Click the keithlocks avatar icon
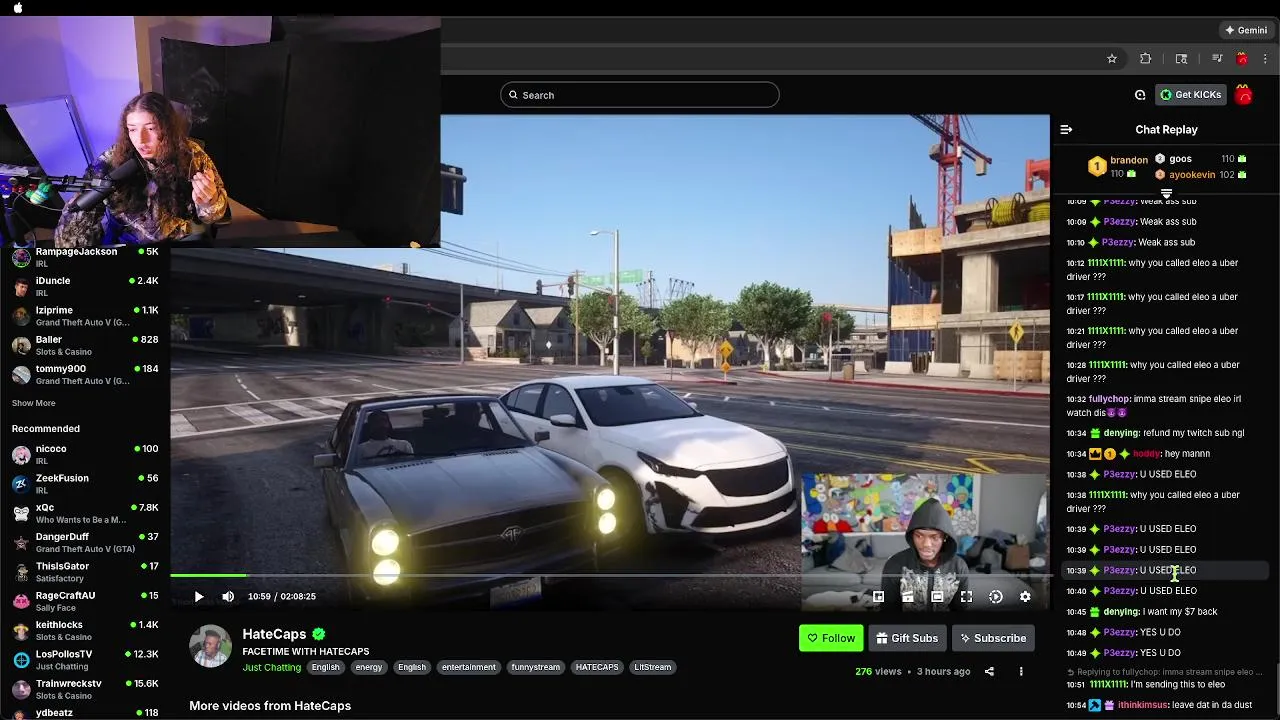The height and width of the screenshot is (720, 1280). (21, 631)
